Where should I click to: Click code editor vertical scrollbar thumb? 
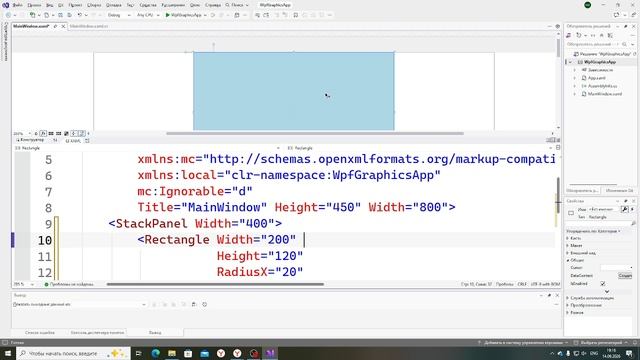click(x=558, y=195)
